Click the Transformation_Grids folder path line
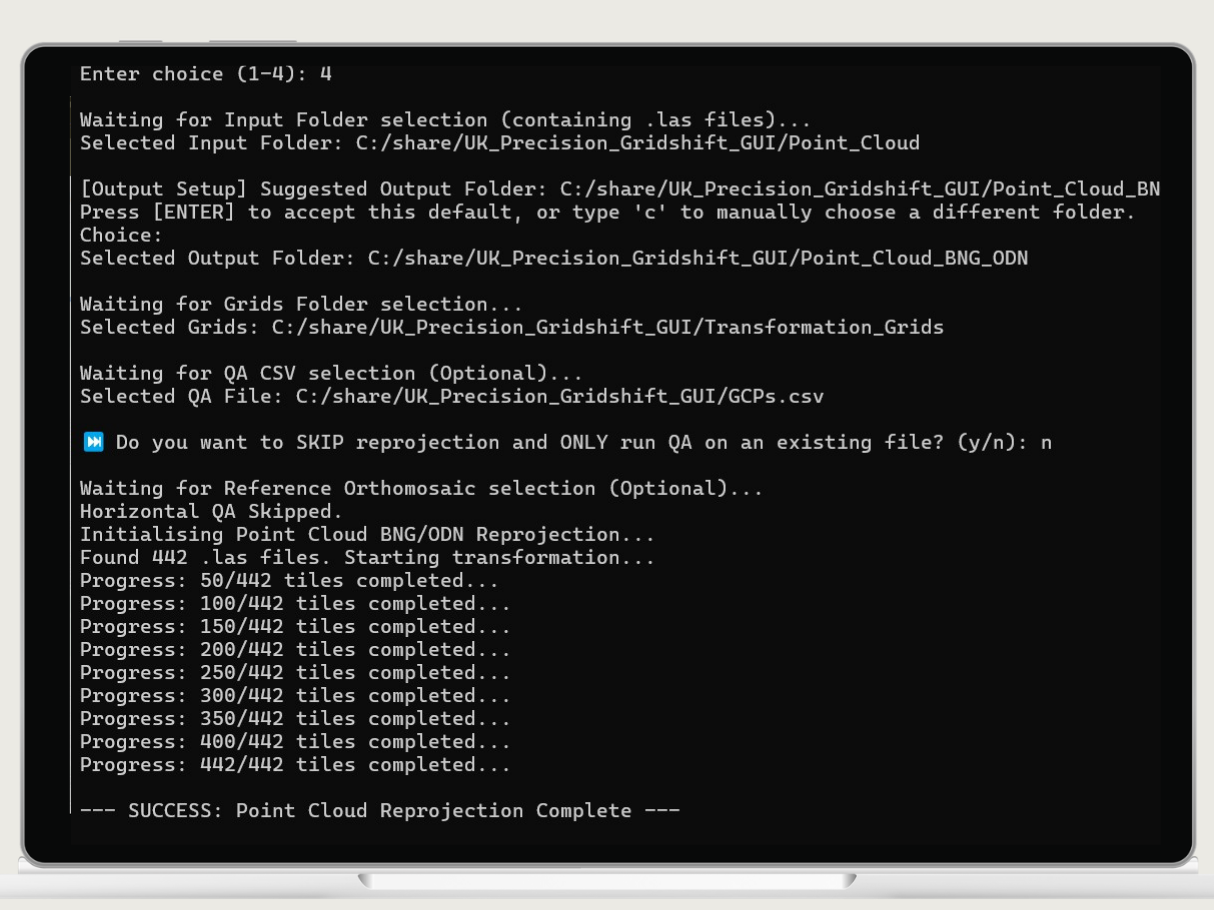 tap(512, 327)
